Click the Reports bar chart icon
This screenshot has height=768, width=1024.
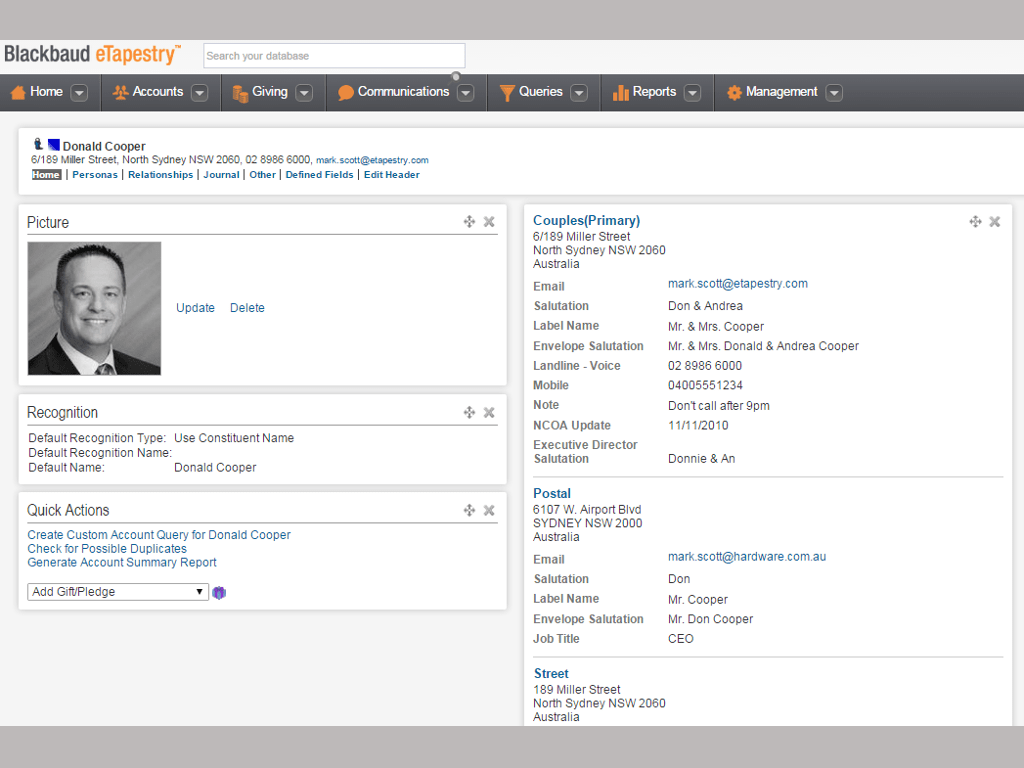coord(620,92)
